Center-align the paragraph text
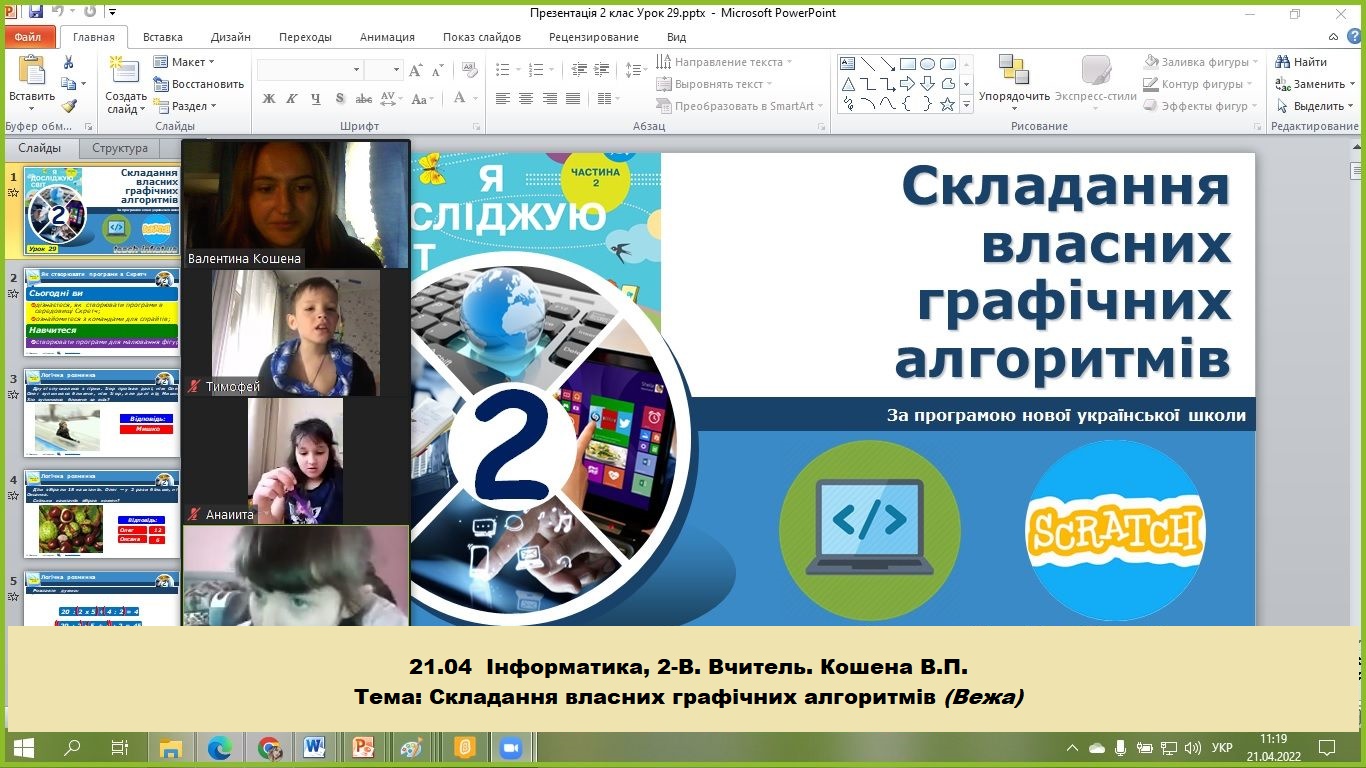Screen dimensions: 1366x768 527,99
